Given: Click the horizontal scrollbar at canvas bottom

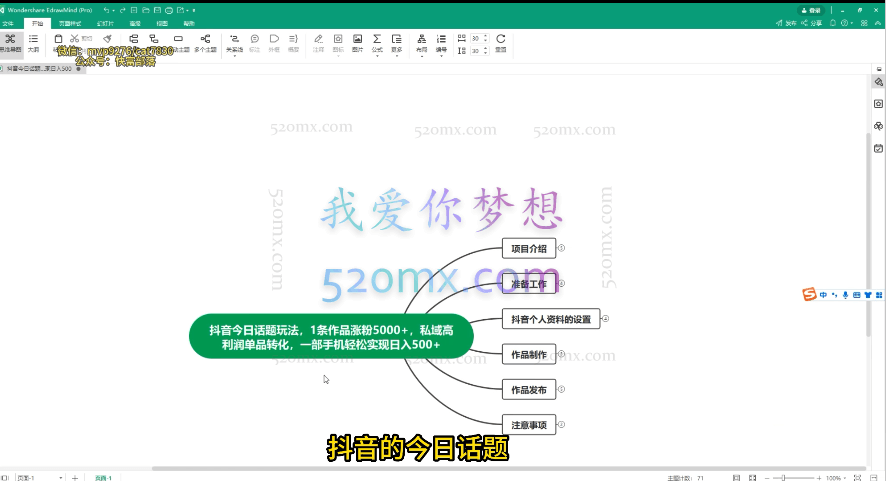Looking at the screenshot, I should (x=509, y=469).
